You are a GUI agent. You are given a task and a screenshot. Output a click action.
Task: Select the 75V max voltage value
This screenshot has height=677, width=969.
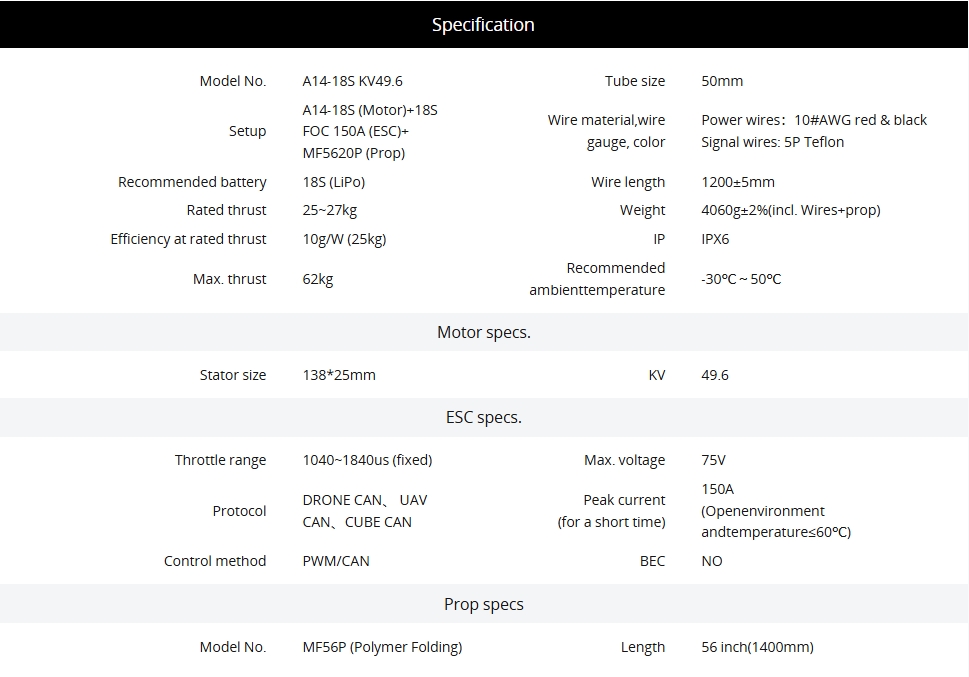[713, 460]
